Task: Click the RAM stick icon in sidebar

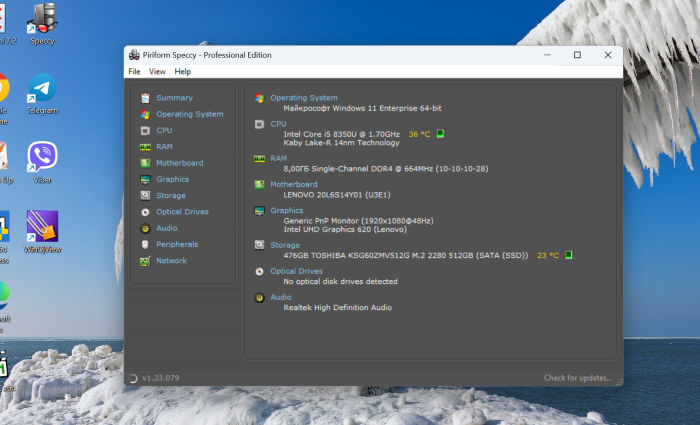Action: point(145,147)
